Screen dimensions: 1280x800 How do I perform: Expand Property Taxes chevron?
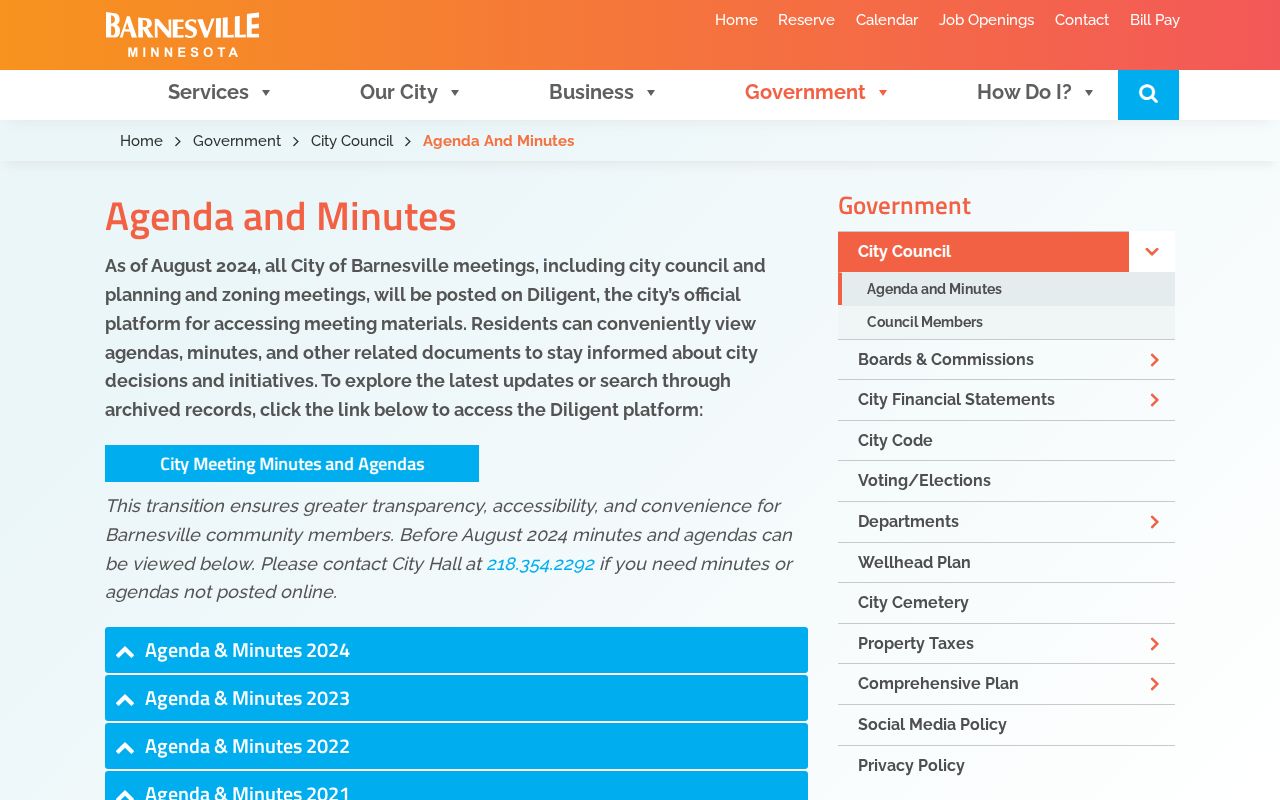(1154, 644)
